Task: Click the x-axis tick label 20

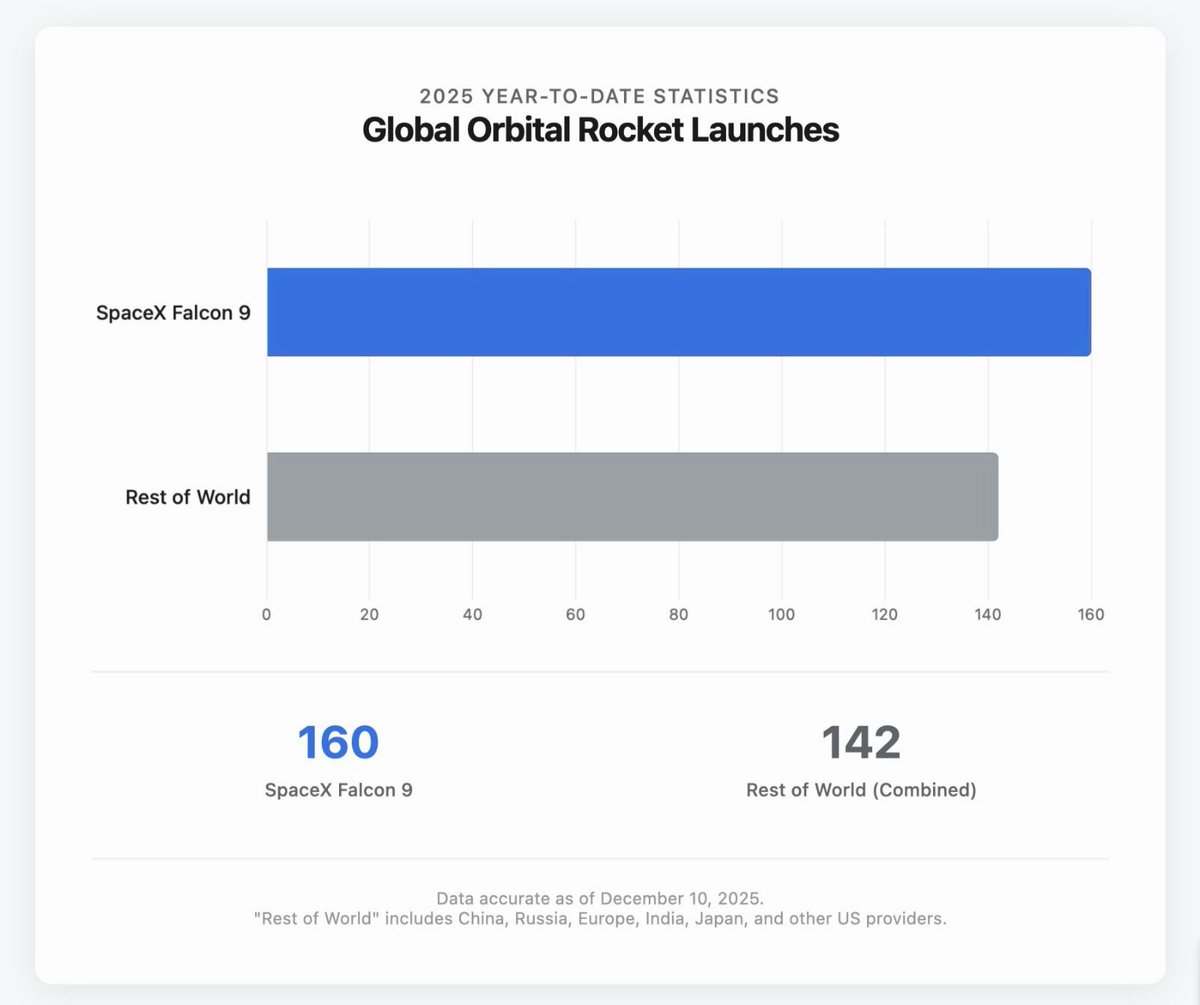Action: 369,614
